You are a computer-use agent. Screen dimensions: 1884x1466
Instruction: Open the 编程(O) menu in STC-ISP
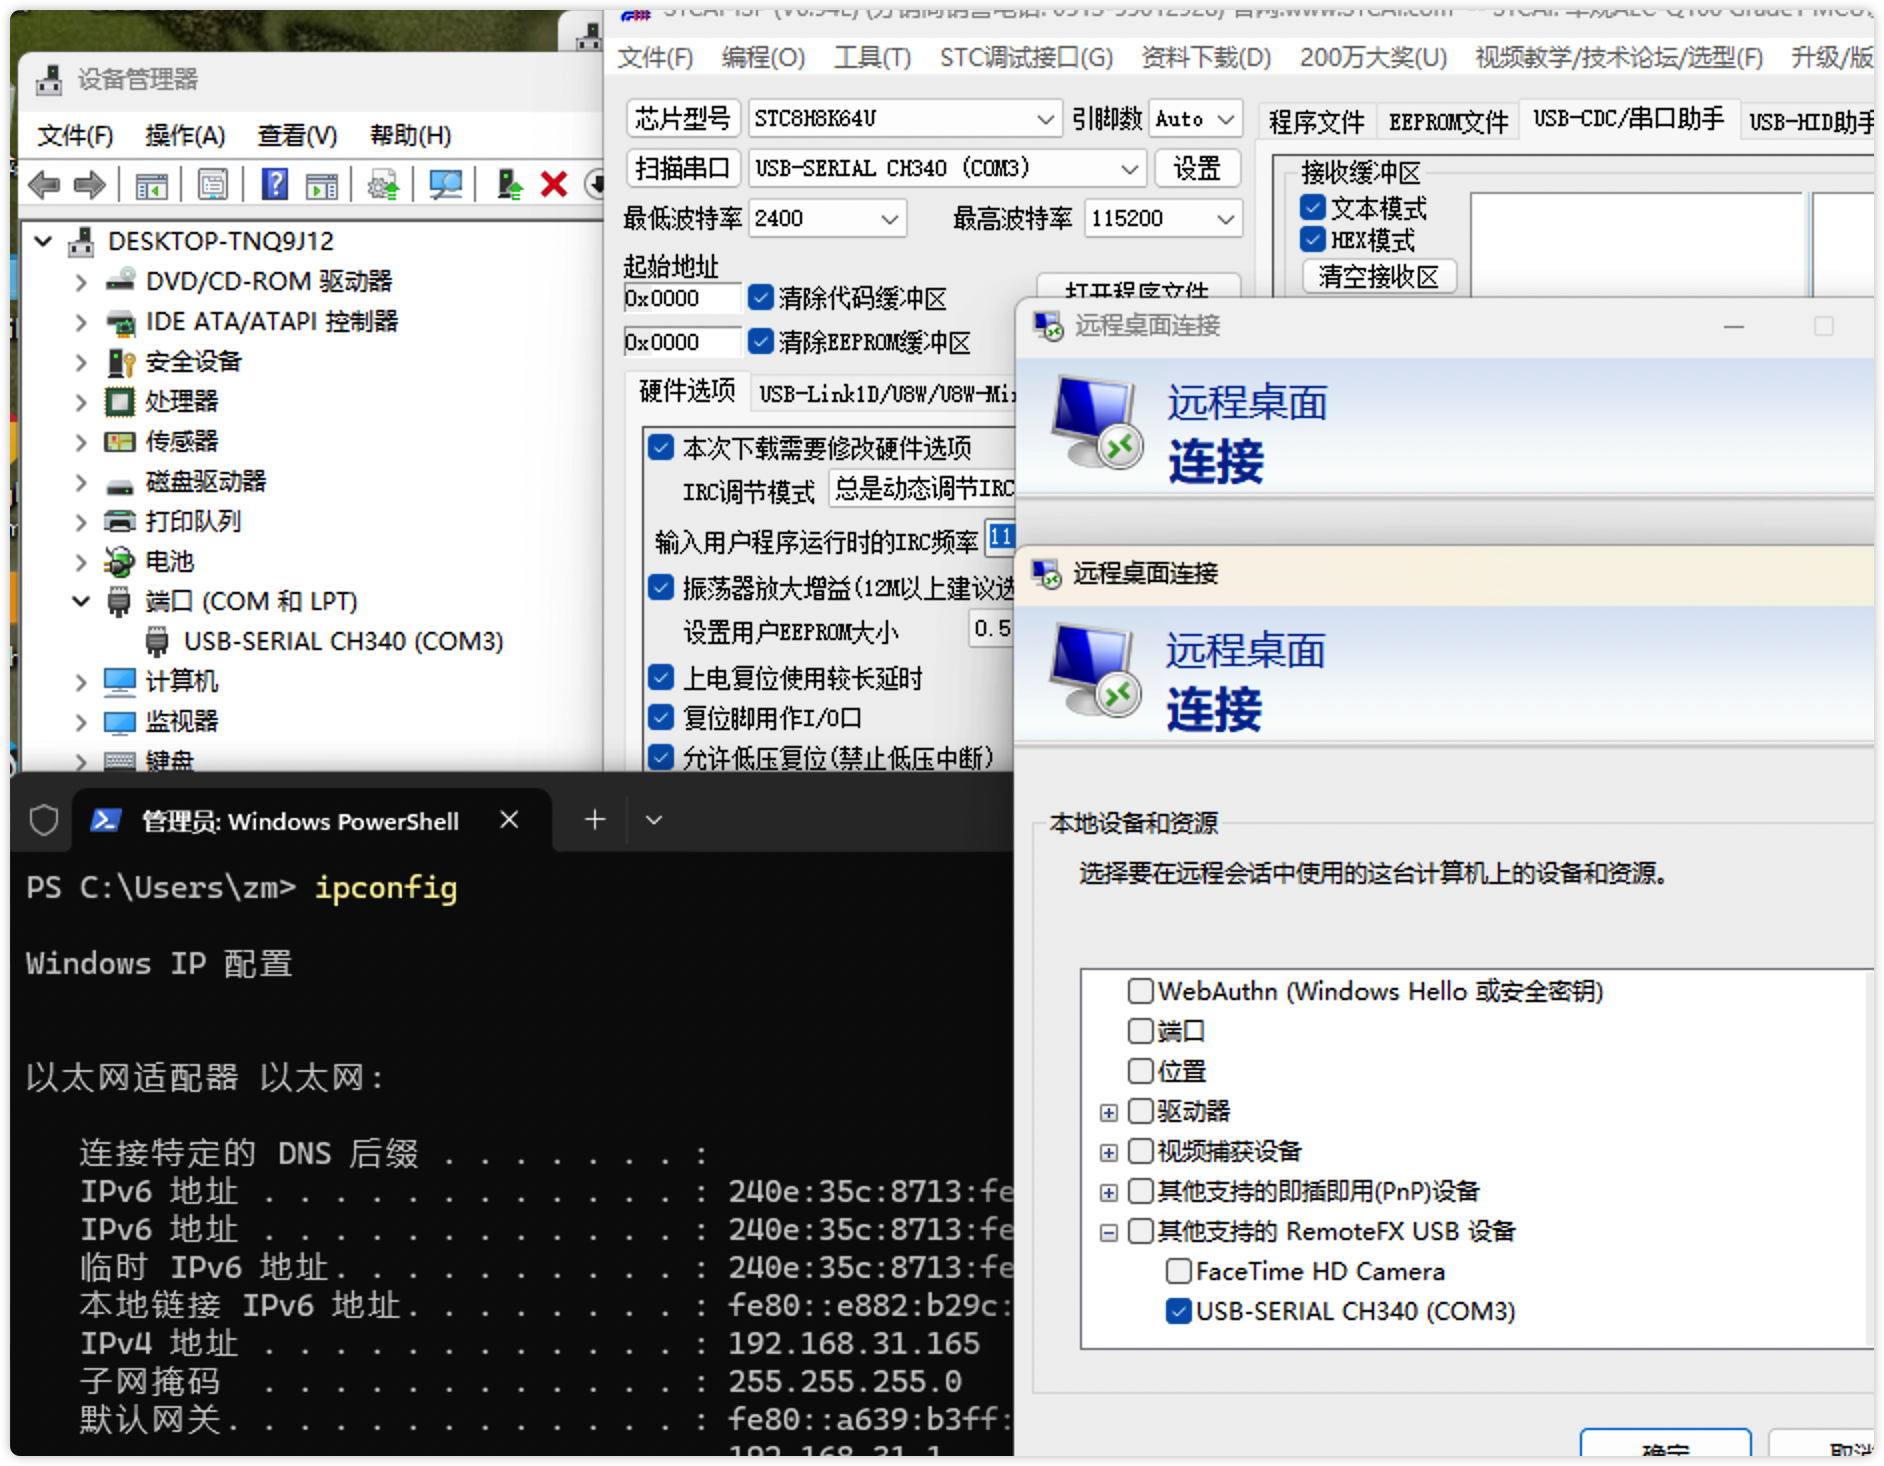coord(763,57)
